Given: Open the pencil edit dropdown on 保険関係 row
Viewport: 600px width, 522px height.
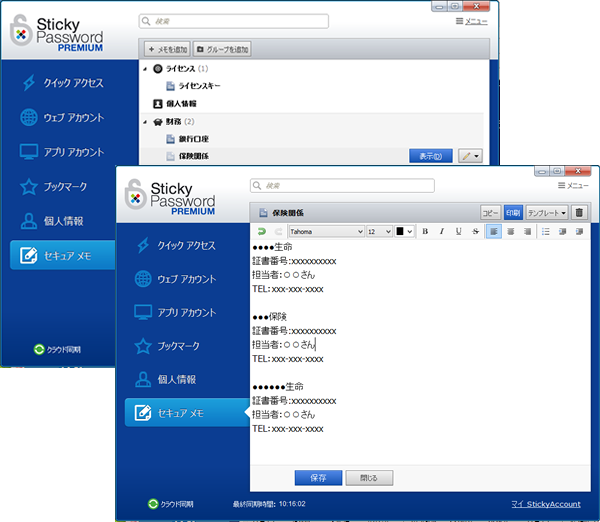Looking at the screenshot, I should [x=470, y=156].
